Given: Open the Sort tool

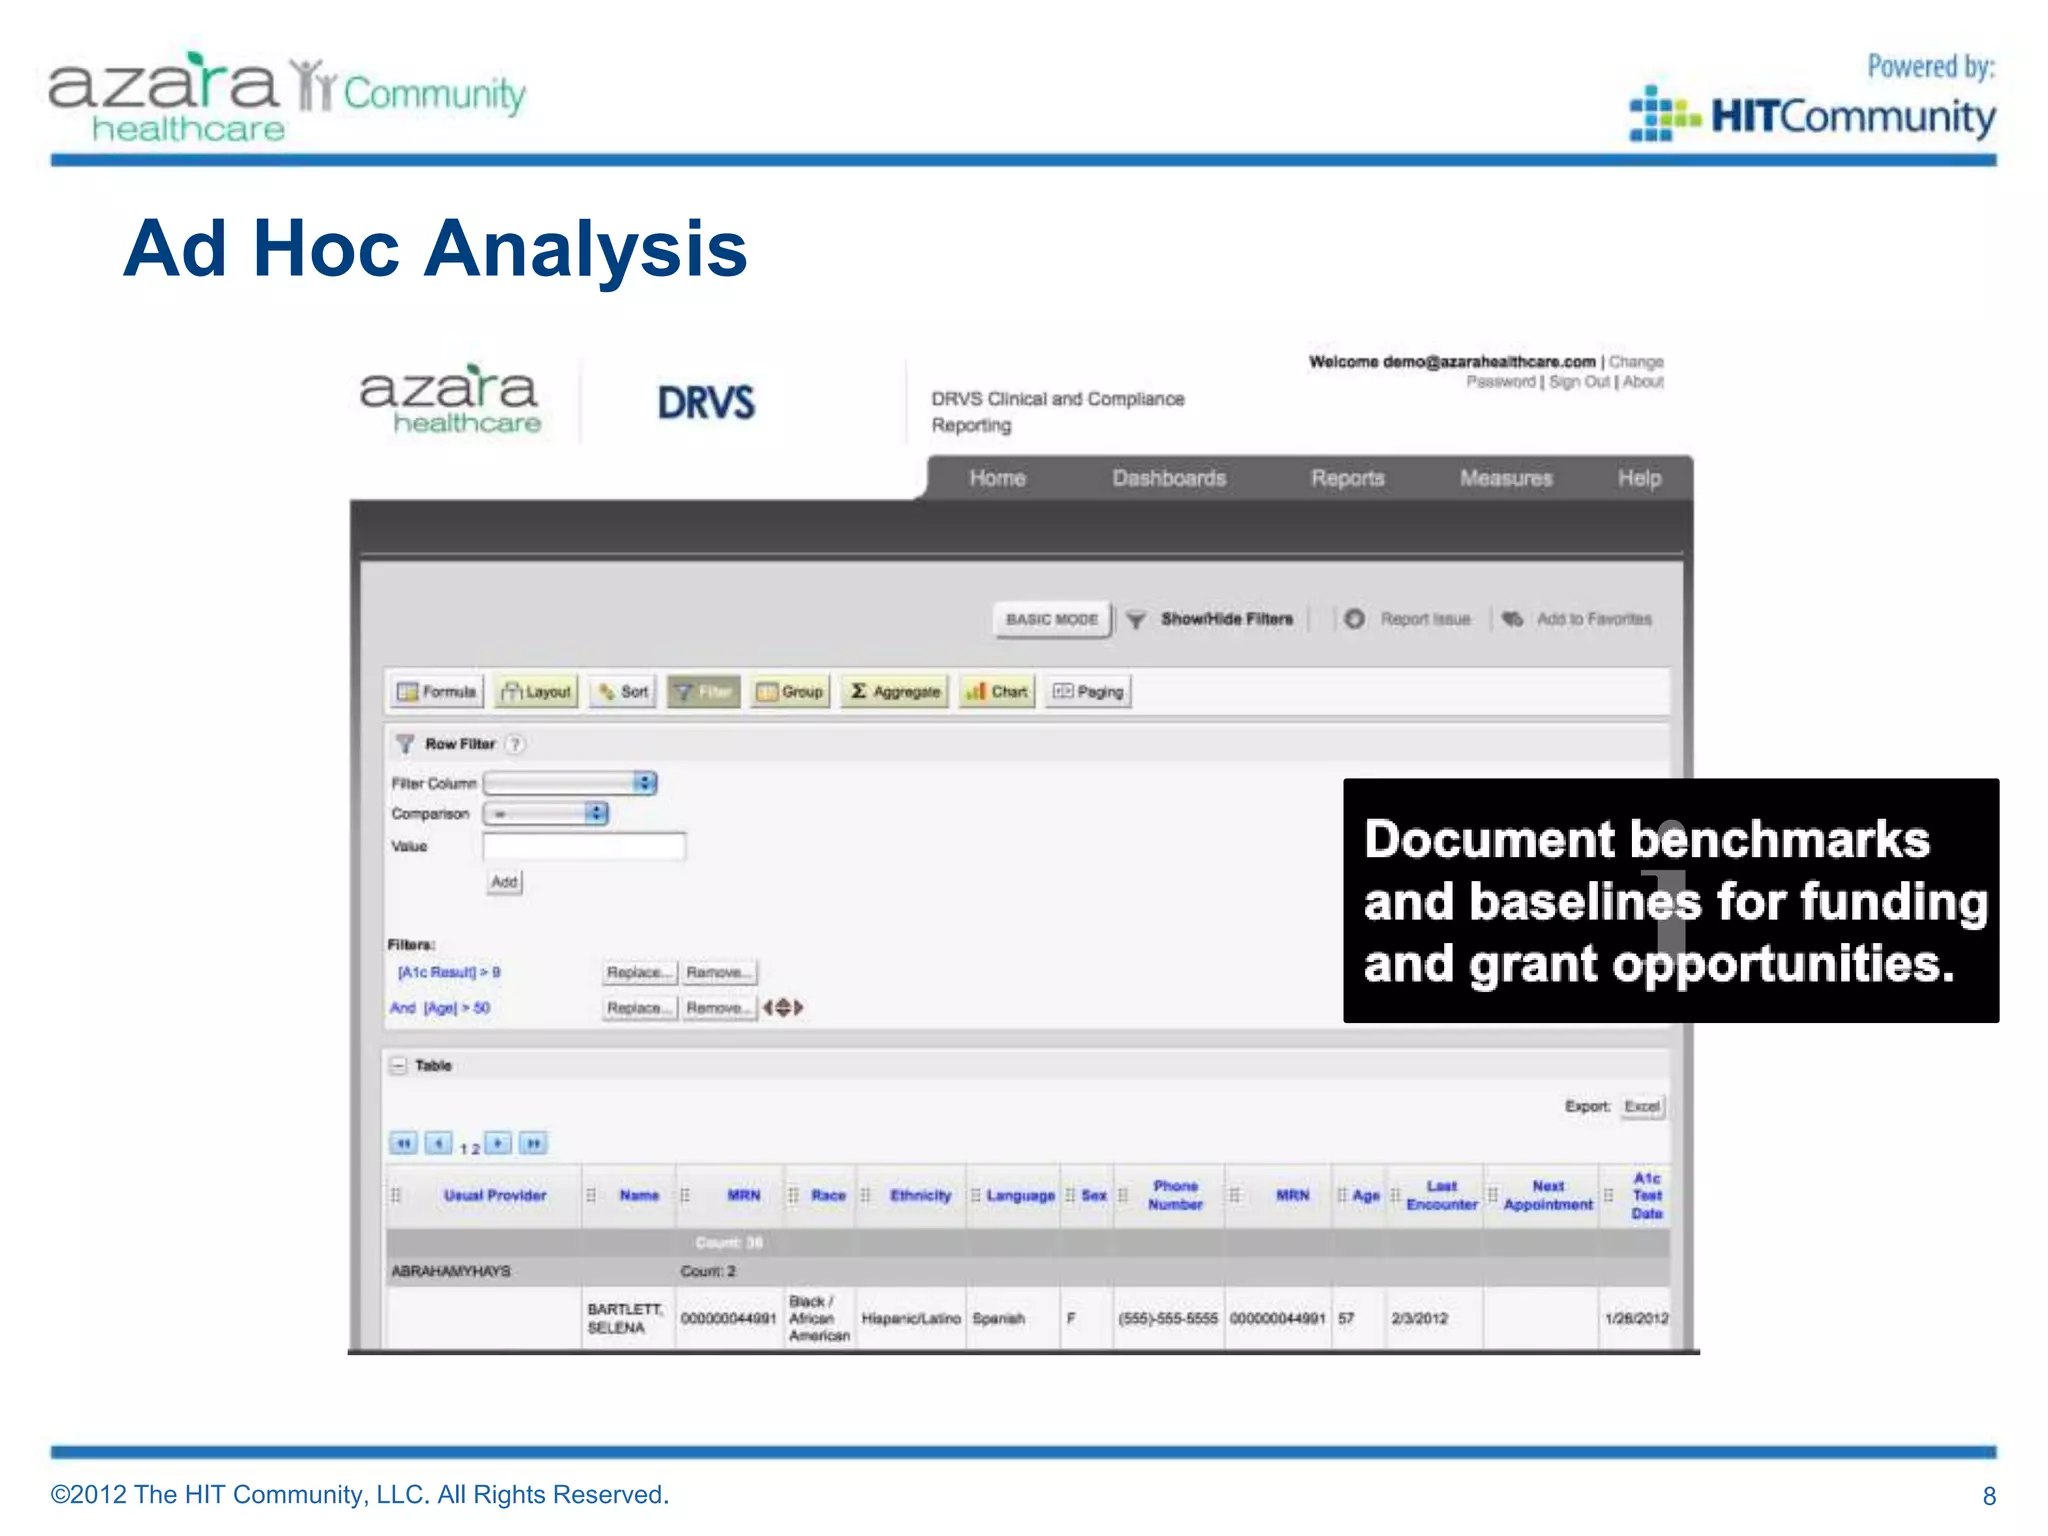Looking at the screenshot, I should pyautogui.click(x=623, y=691).
